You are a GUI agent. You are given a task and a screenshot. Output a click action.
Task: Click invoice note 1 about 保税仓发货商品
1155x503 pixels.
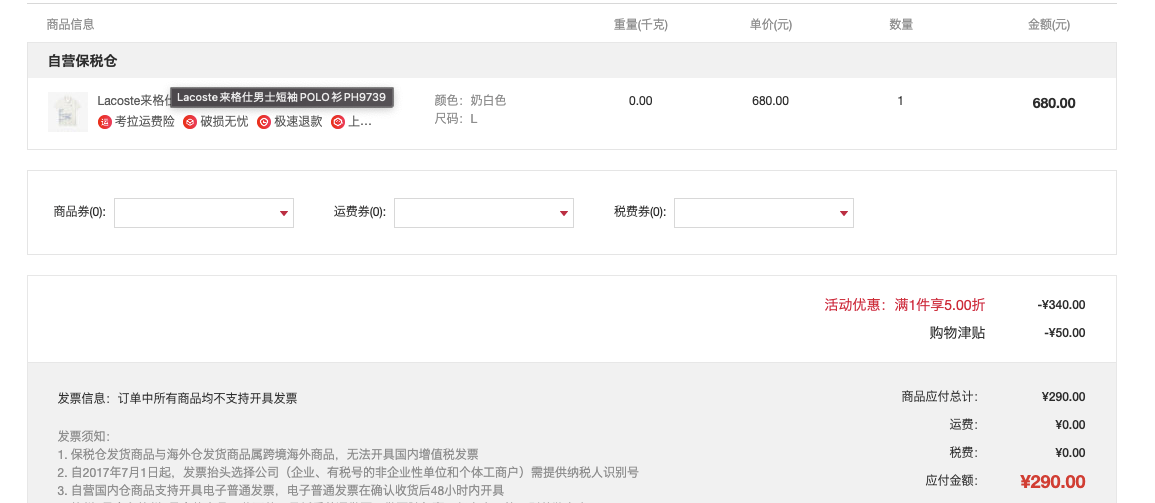click(268, 454)
